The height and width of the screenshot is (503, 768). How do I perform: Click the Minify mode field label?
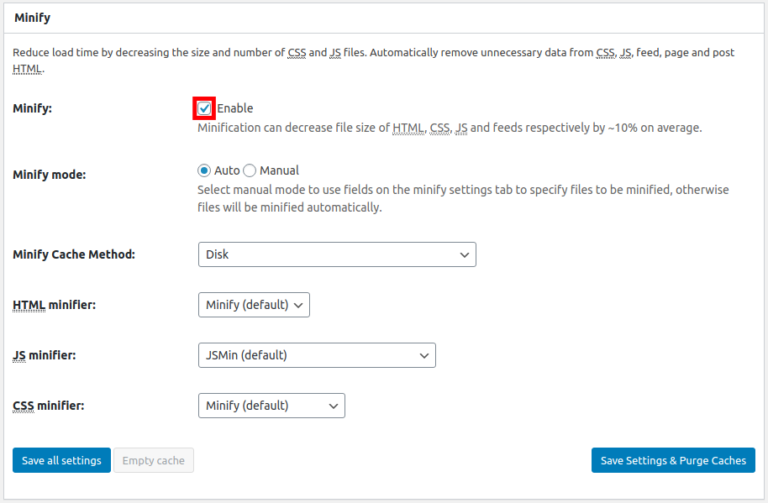click(49, 174)
